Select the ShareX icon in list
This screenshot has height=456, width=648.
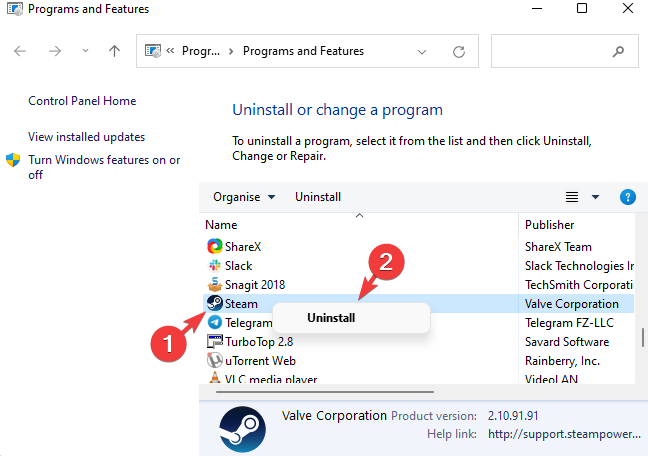pyautogui.click(x=214, y=246)
